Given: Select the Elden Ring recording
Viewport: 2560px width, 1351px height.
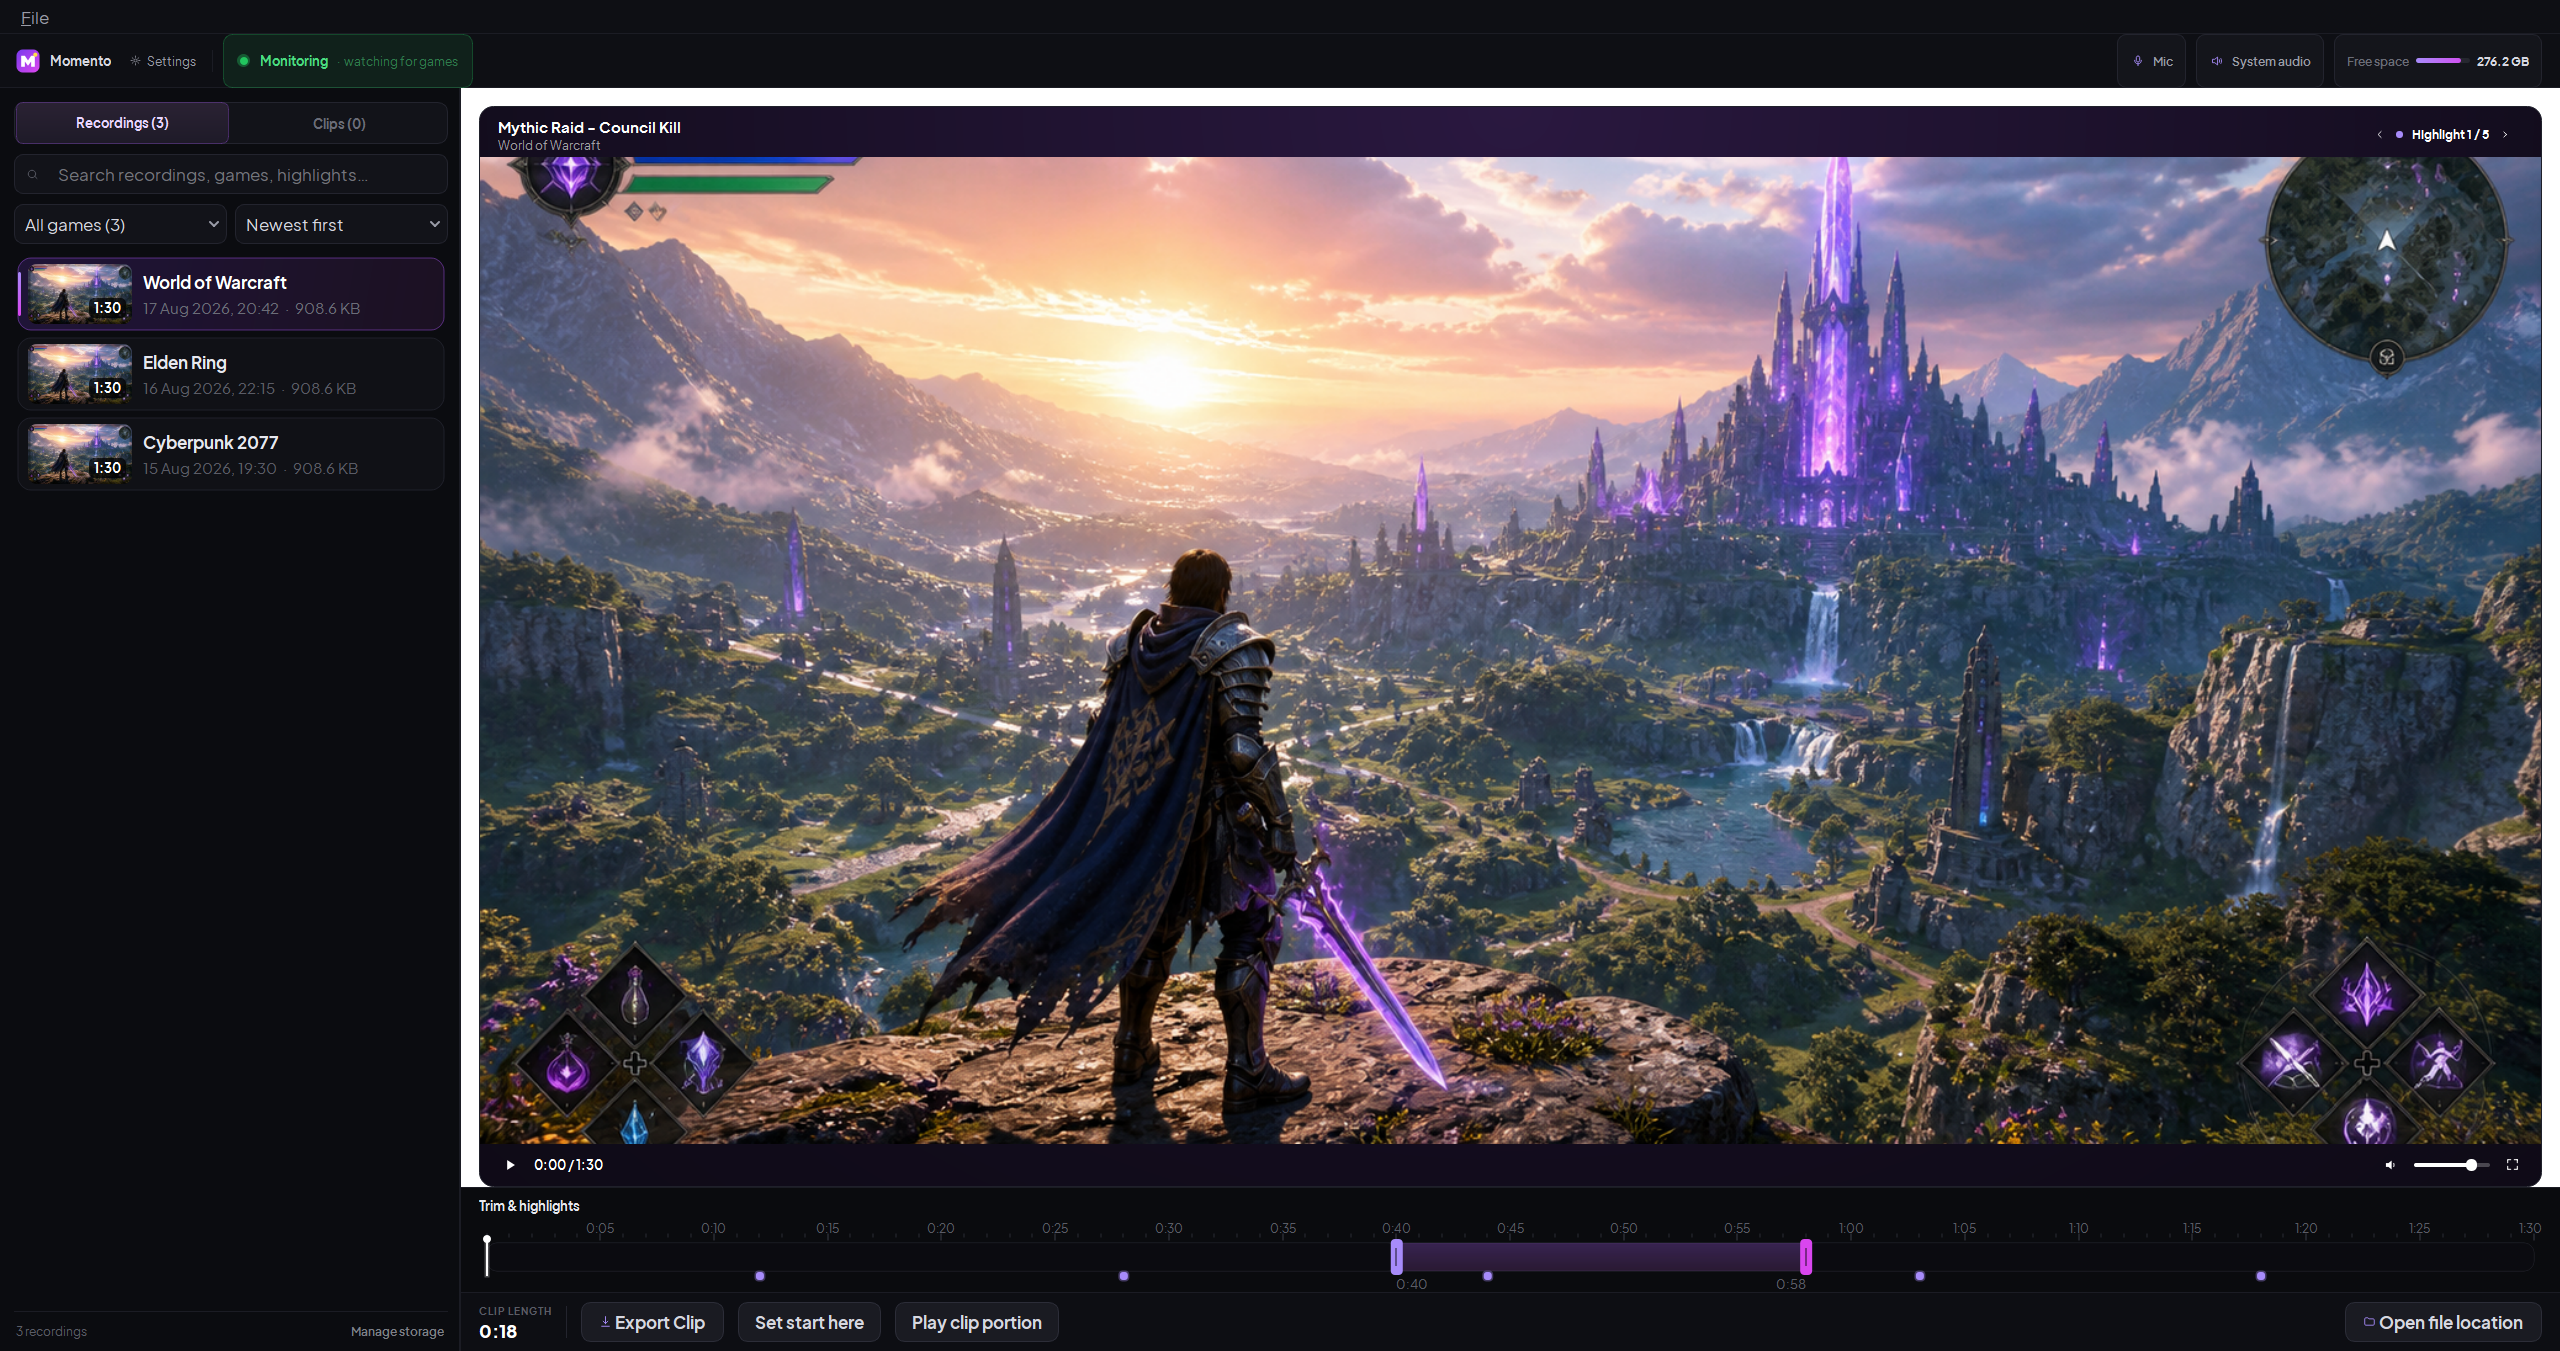Looking at the screenshot, I should point(231,374).
